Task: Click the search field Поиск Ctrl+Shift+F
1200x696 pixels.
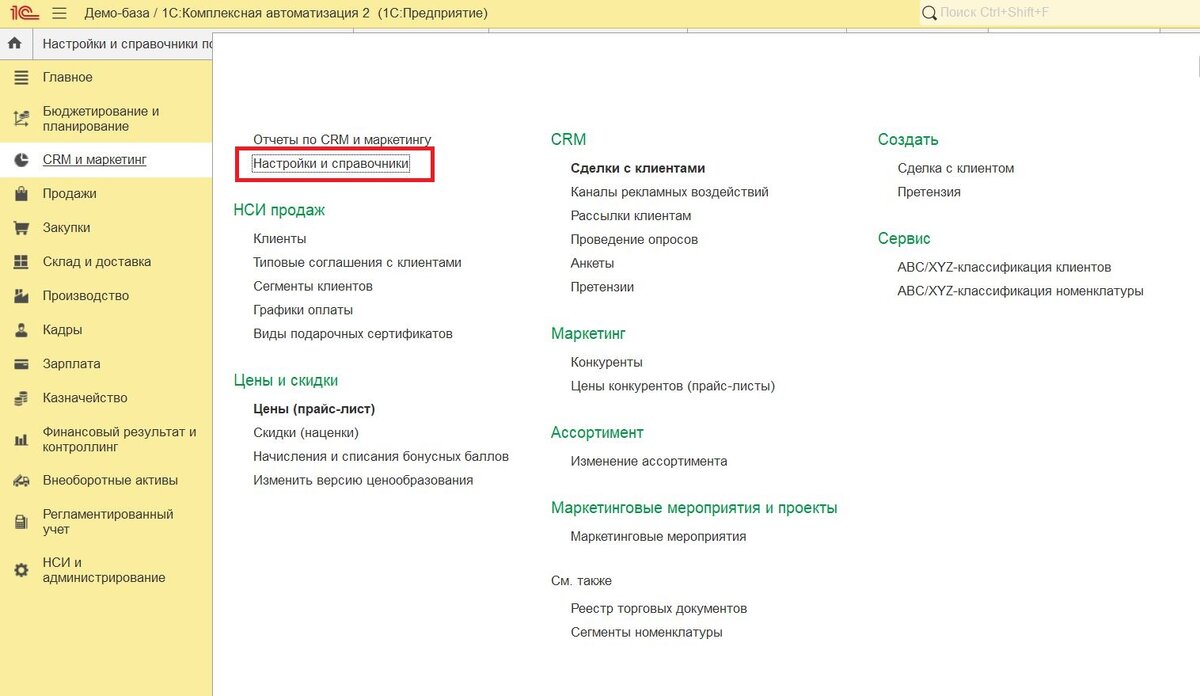Action: tap(1059, 13)
